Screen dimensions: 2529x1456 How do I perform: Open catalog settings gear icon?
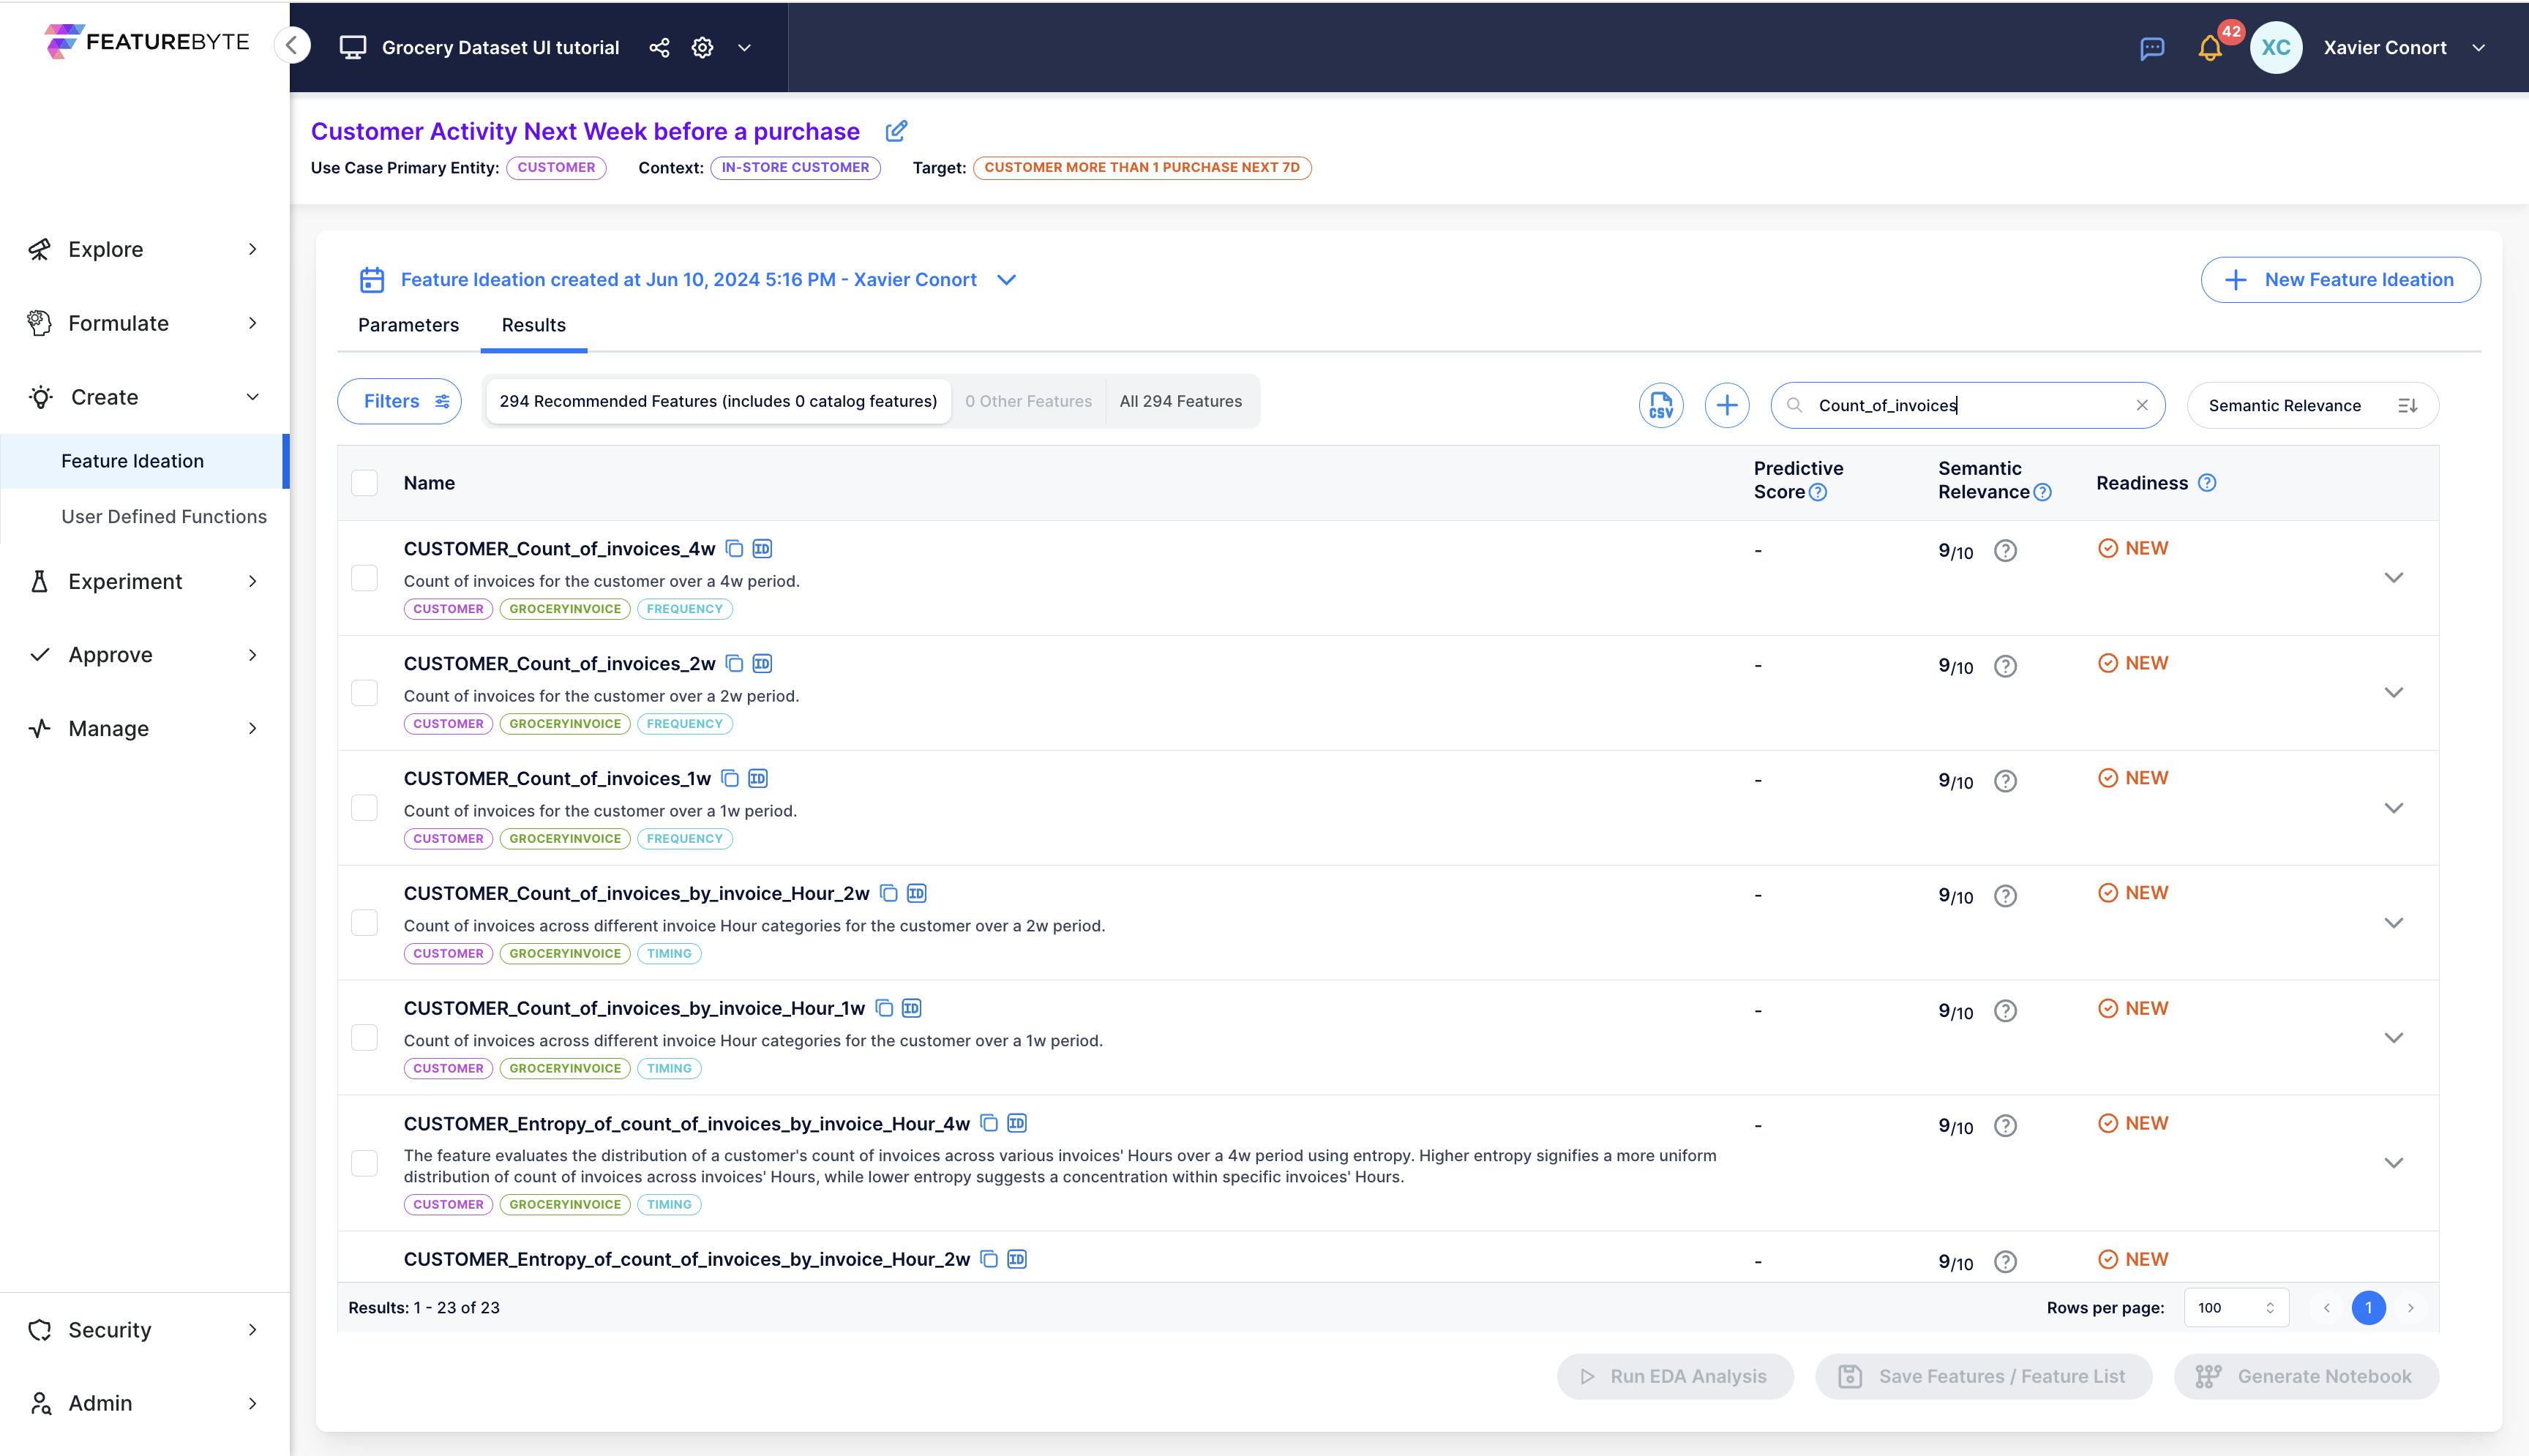[702, 47]
